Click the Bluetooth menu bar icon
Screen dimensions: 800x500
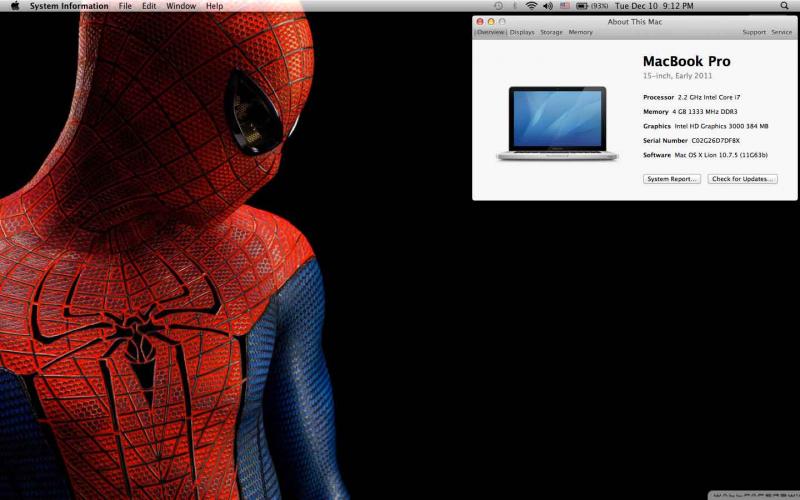[514, 6]
